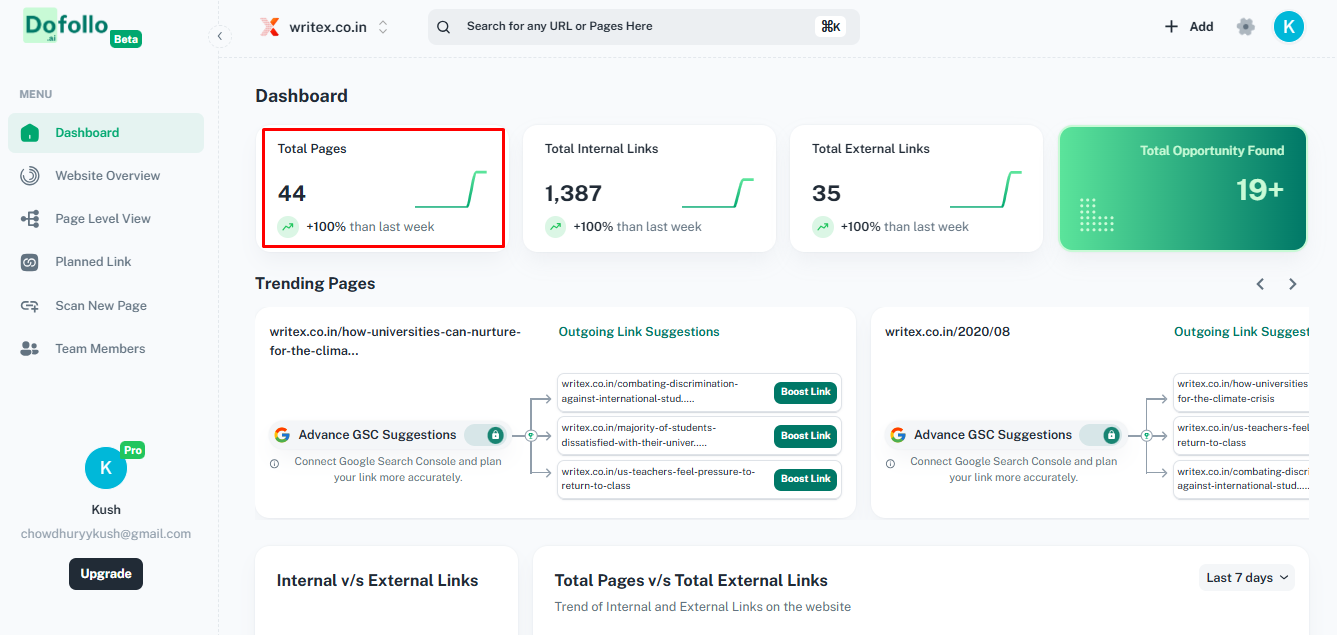Click the Scan New Page link-plus icon
This screenshot has width=1337, height=635.
point(30,306)
